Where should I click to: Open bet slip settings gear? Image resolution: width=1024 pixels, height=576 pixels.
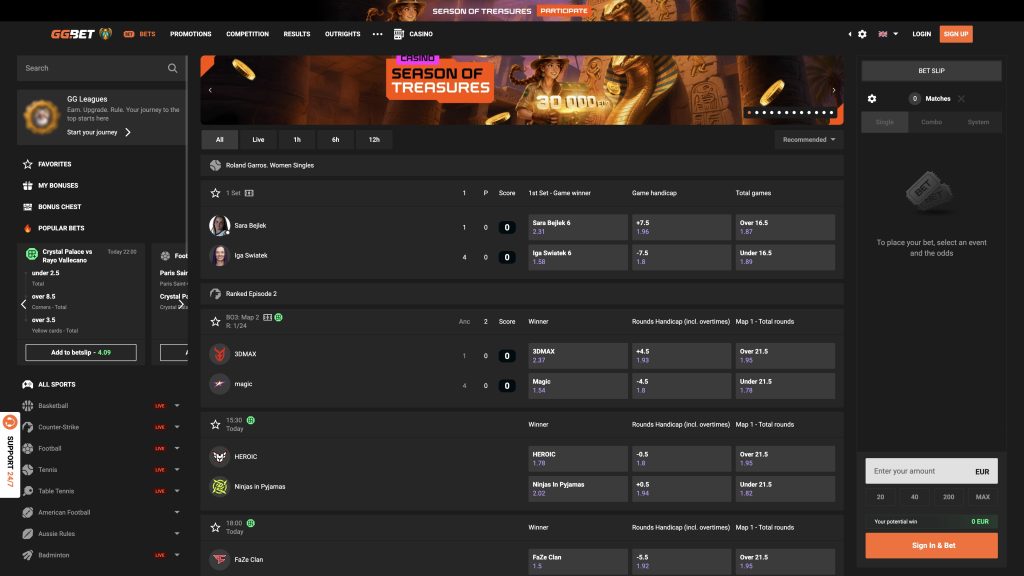[872, 99]
